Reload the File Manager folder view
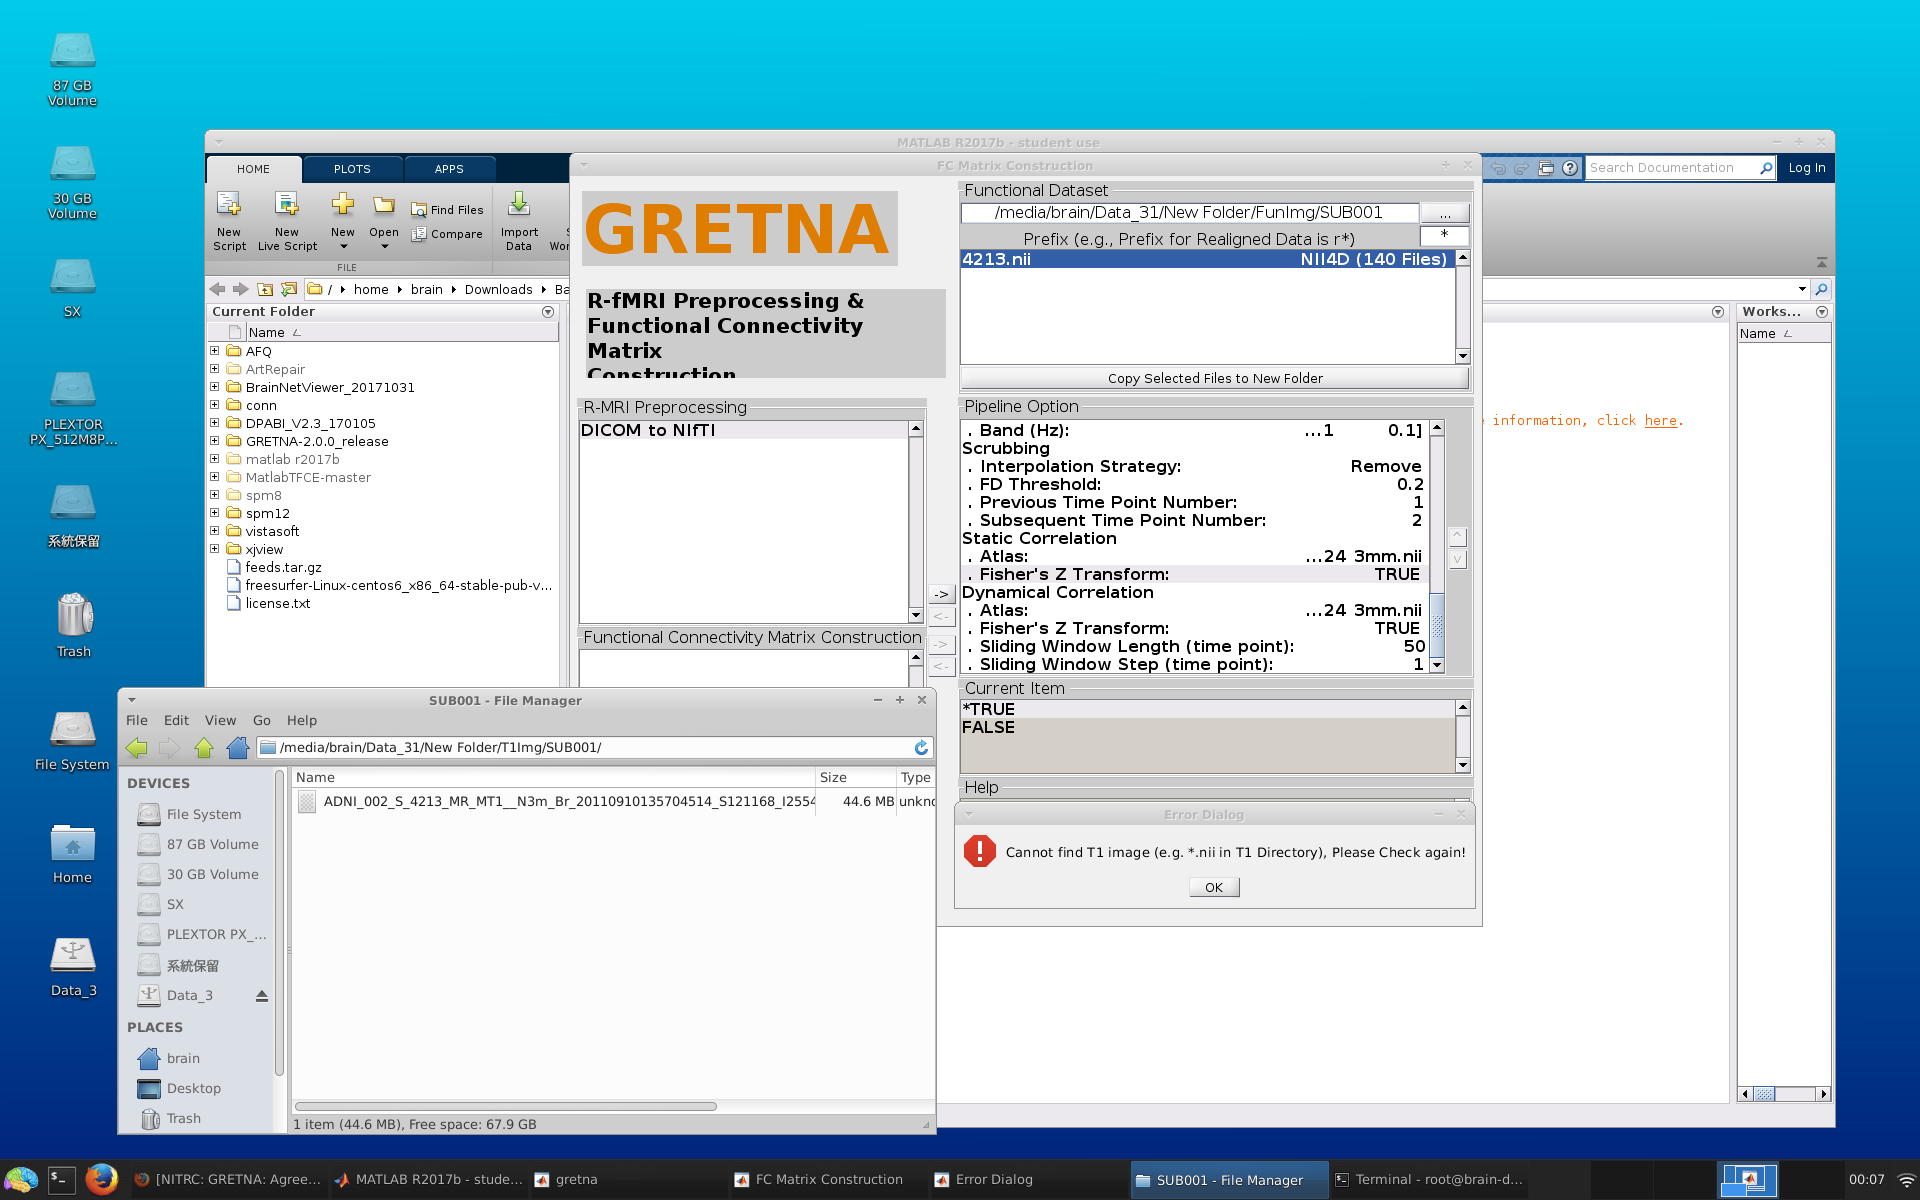This screenshot has height=1200, width=1920. pos(921,747)
